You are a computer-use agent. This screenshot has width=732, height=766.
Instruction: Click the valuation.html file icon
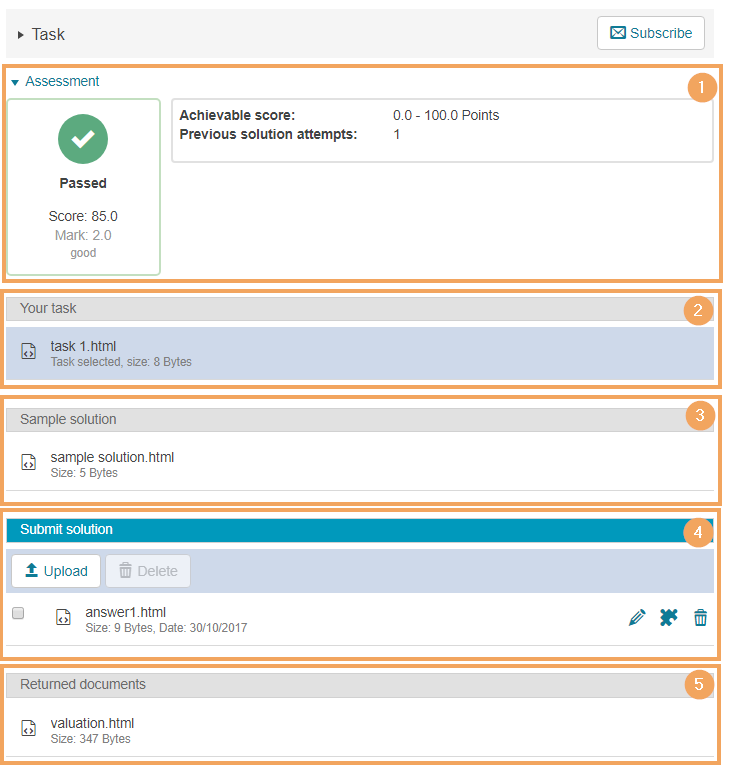29,729
